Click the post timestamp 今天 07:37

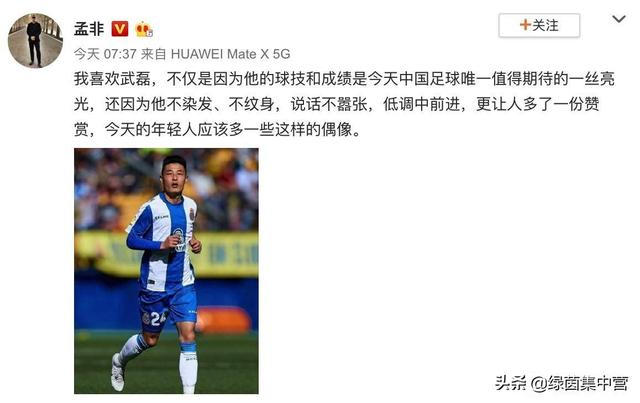(105, 54)
